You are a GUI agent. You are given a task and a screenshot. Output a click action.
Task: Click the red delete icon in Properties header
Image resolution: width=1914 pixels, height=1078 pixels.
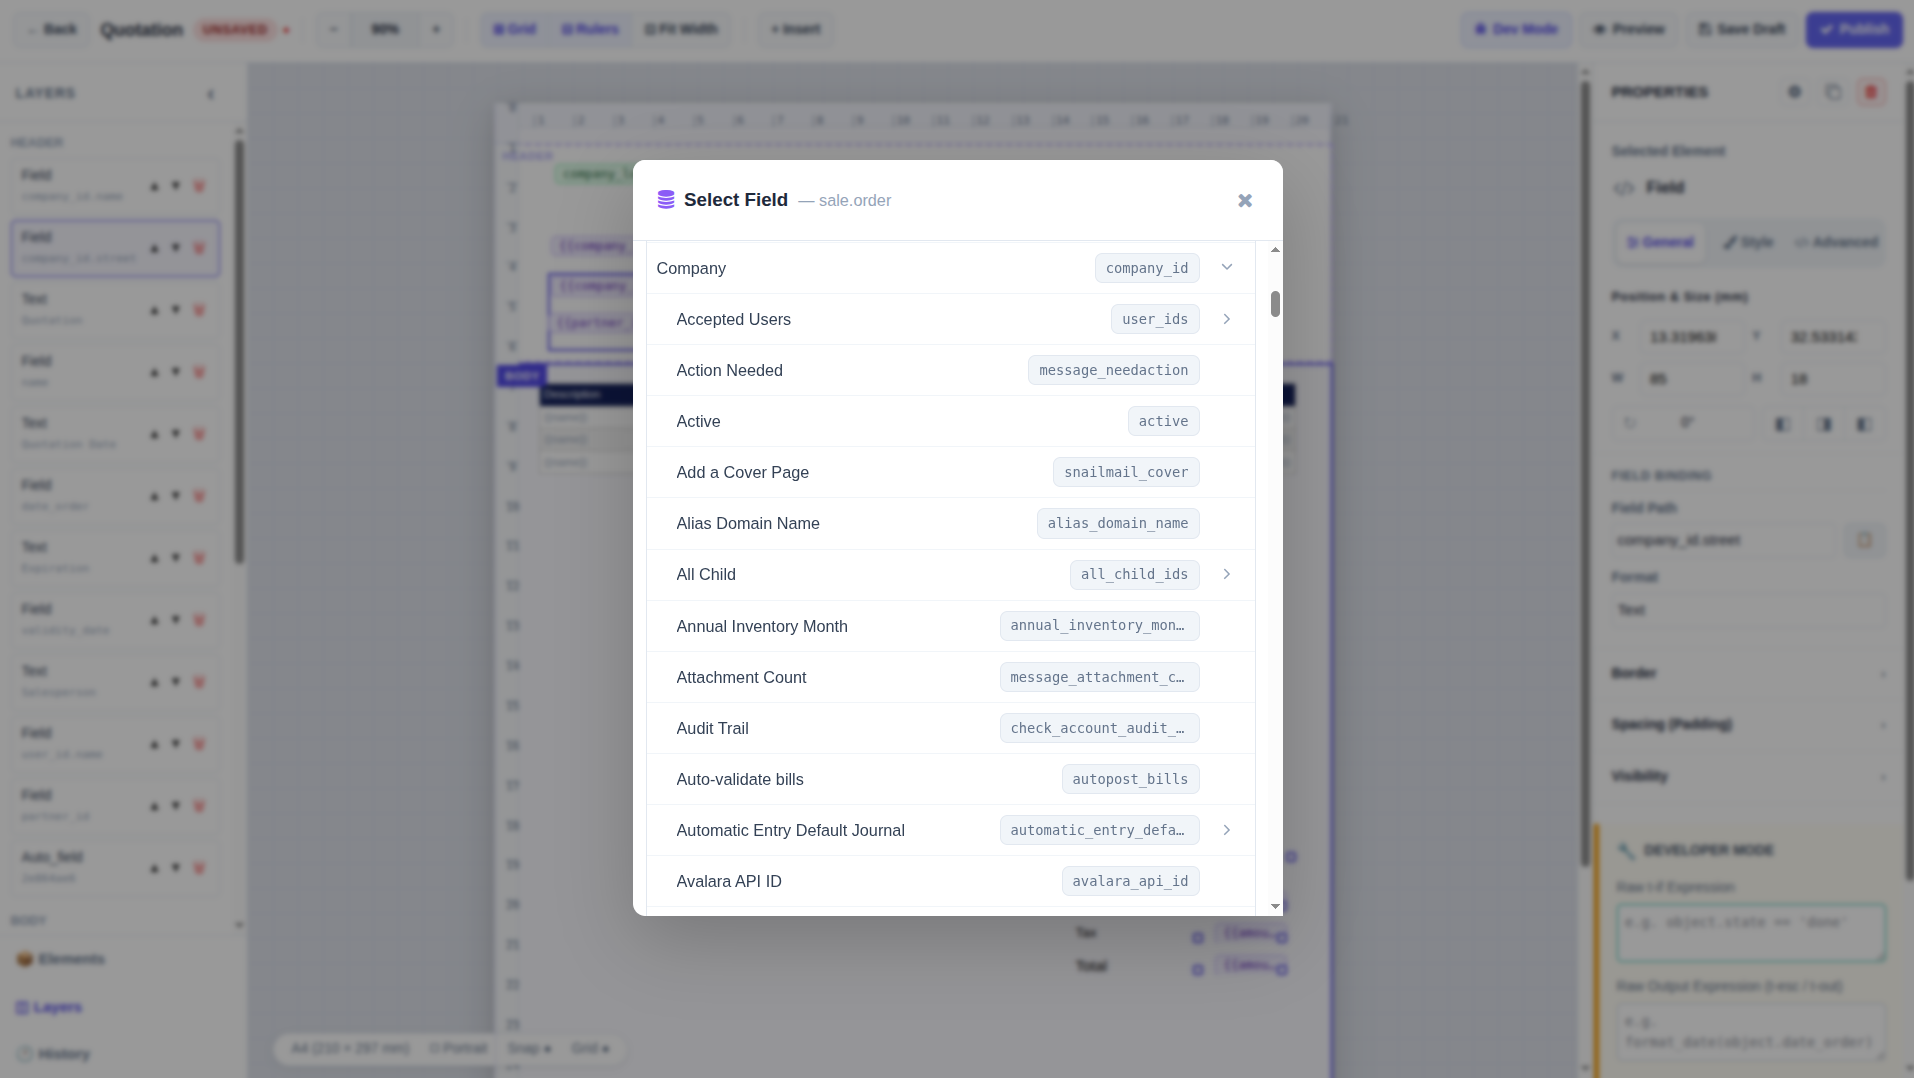(x=1871, y=92)
